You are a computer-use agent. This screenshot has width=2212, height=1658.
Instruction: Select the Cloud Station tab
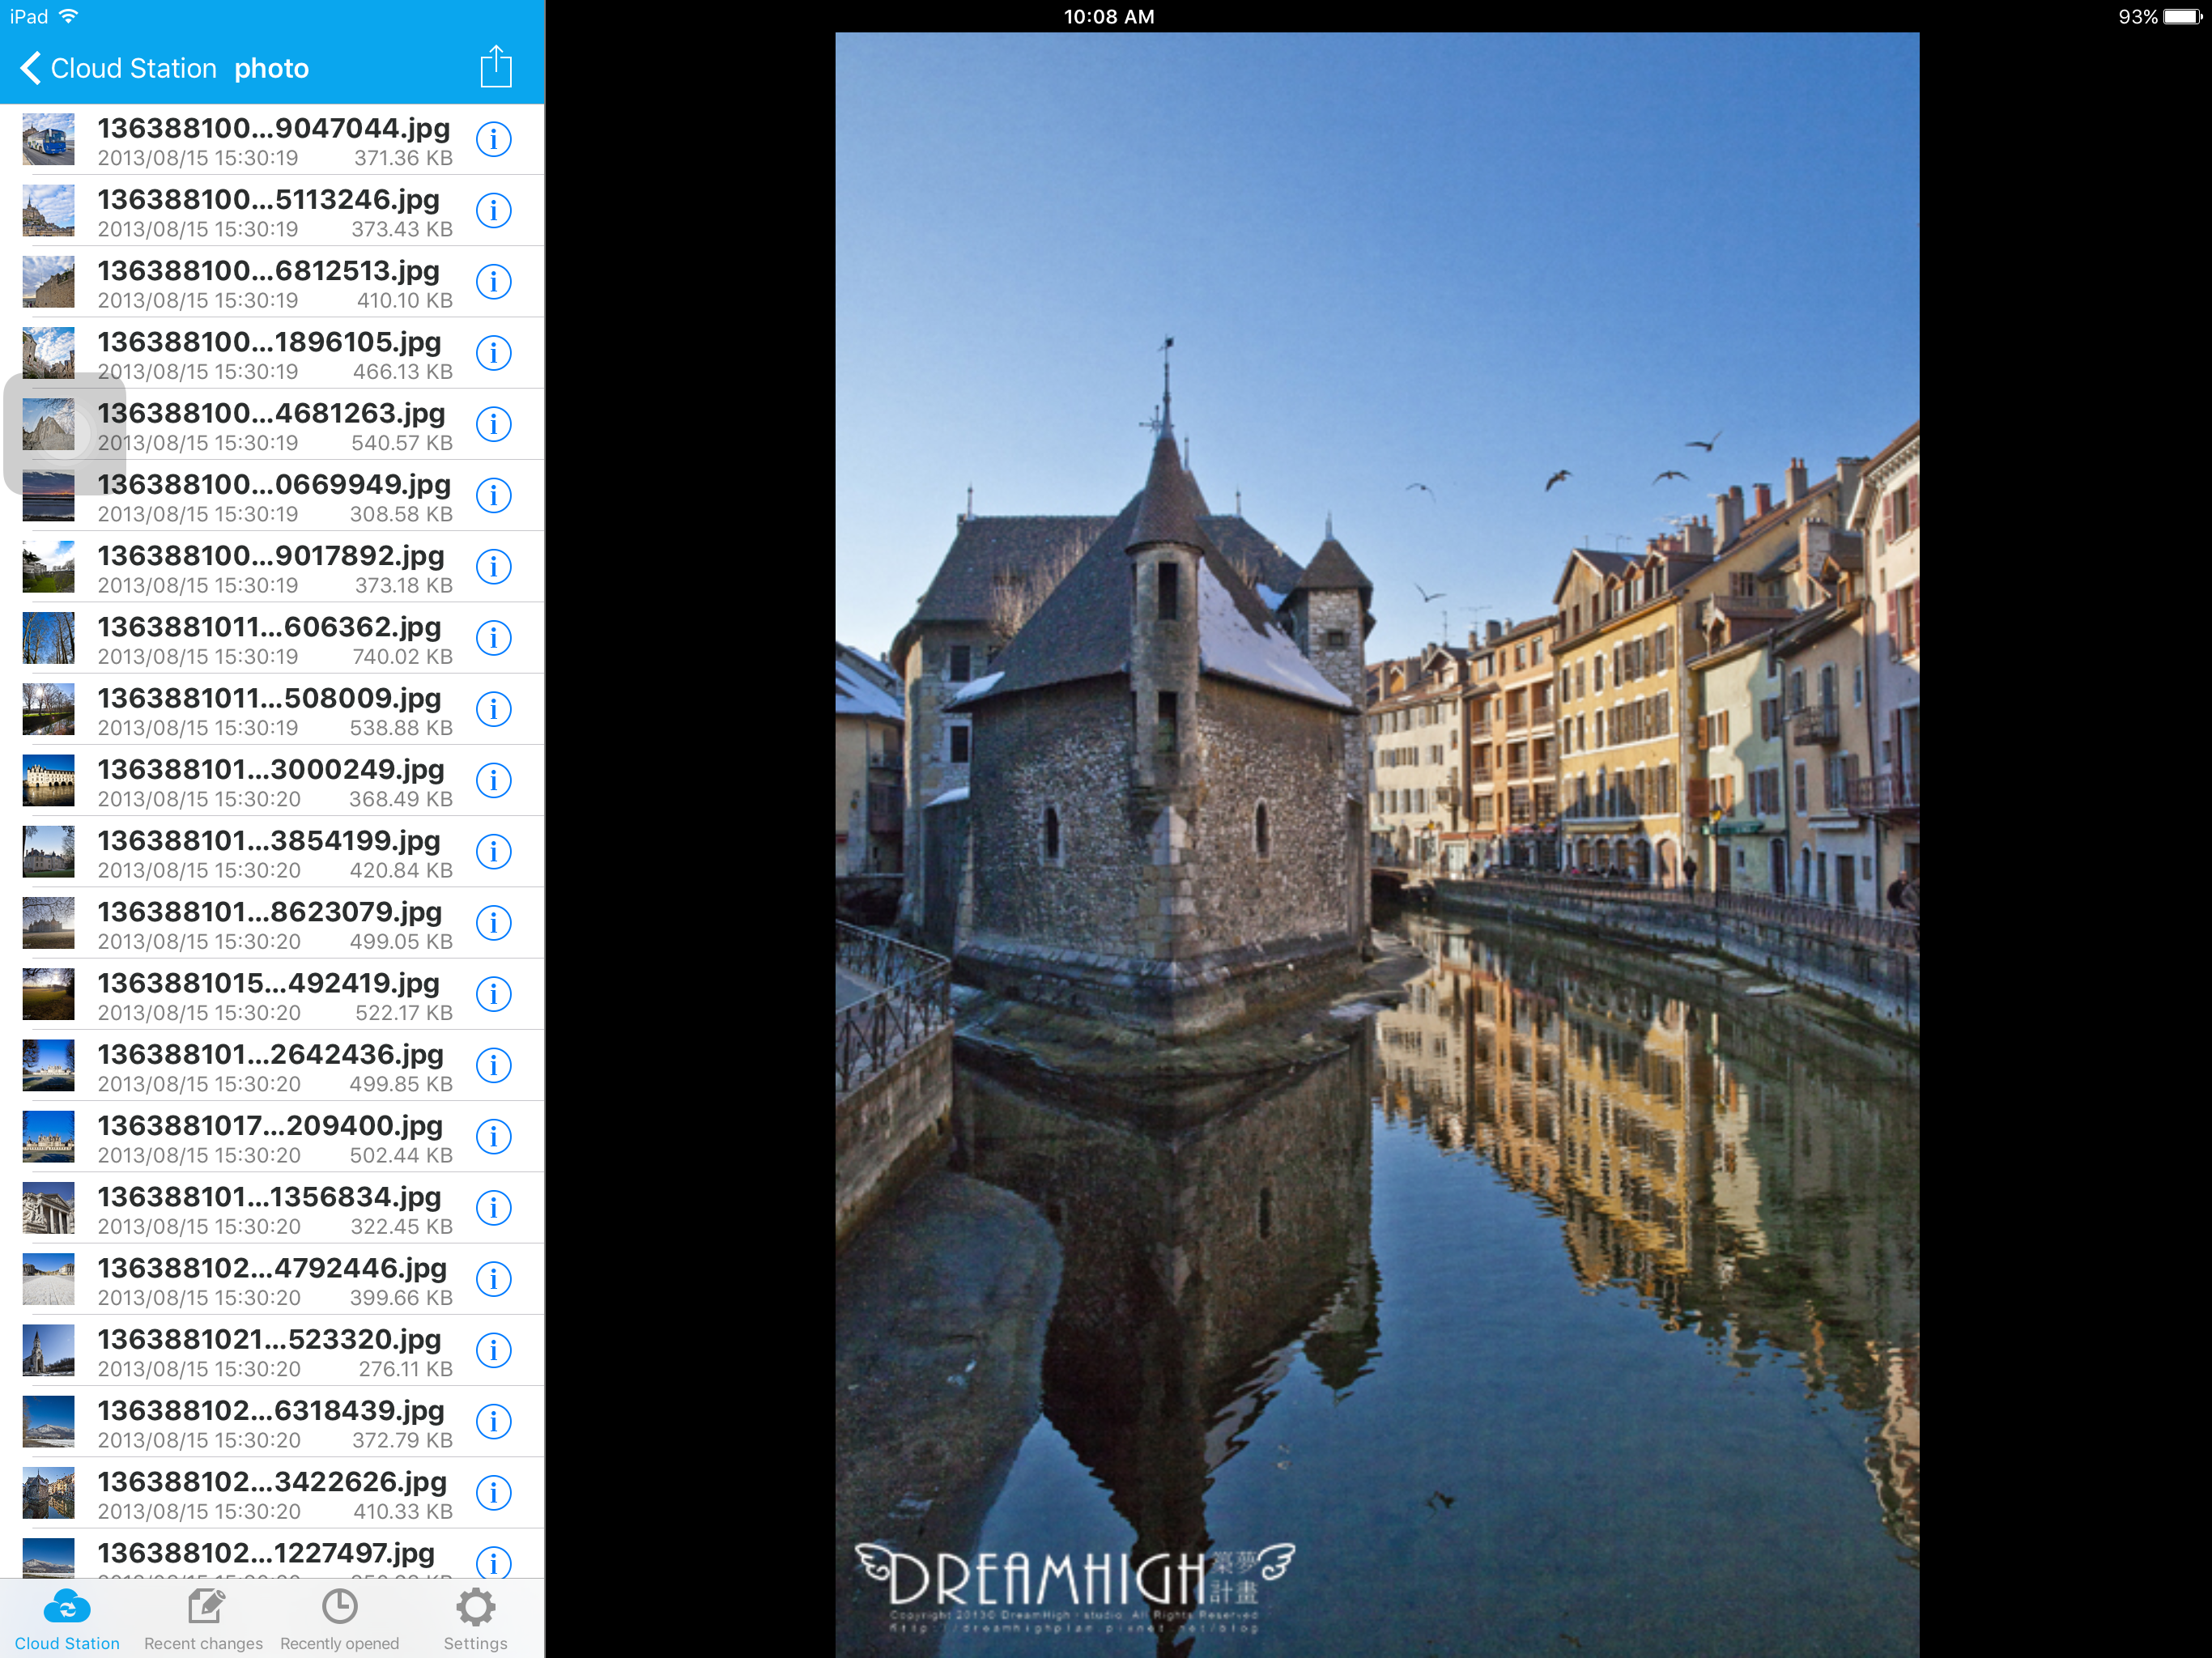point(67,1620)
